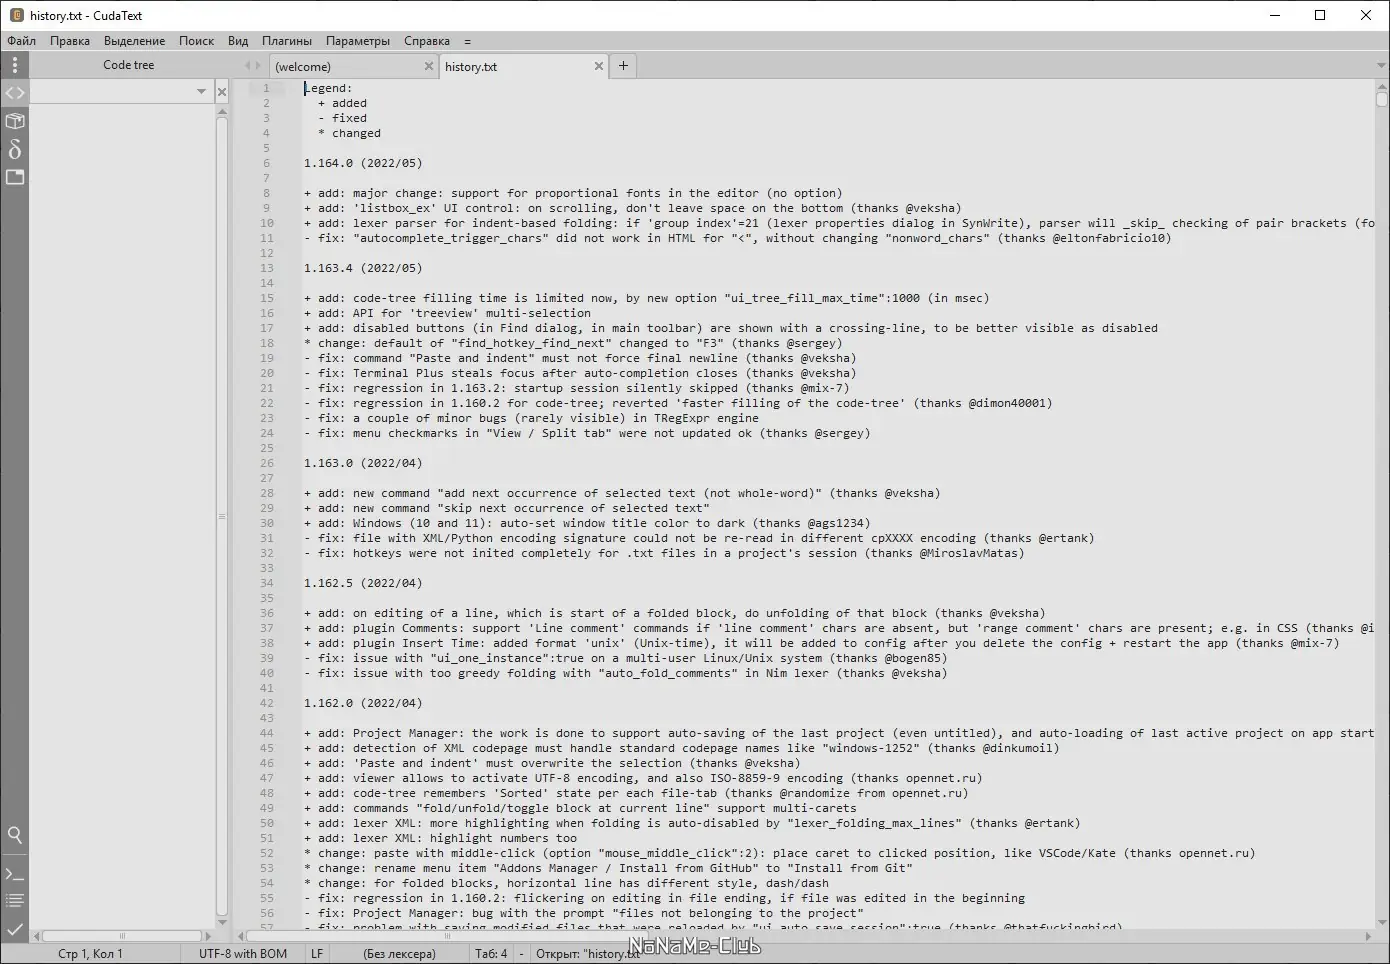This screenshot has width=1390, height=964.
Task: Click the sidebar panel right arrow
Action: pyautogui.click(x=258, y=65)
